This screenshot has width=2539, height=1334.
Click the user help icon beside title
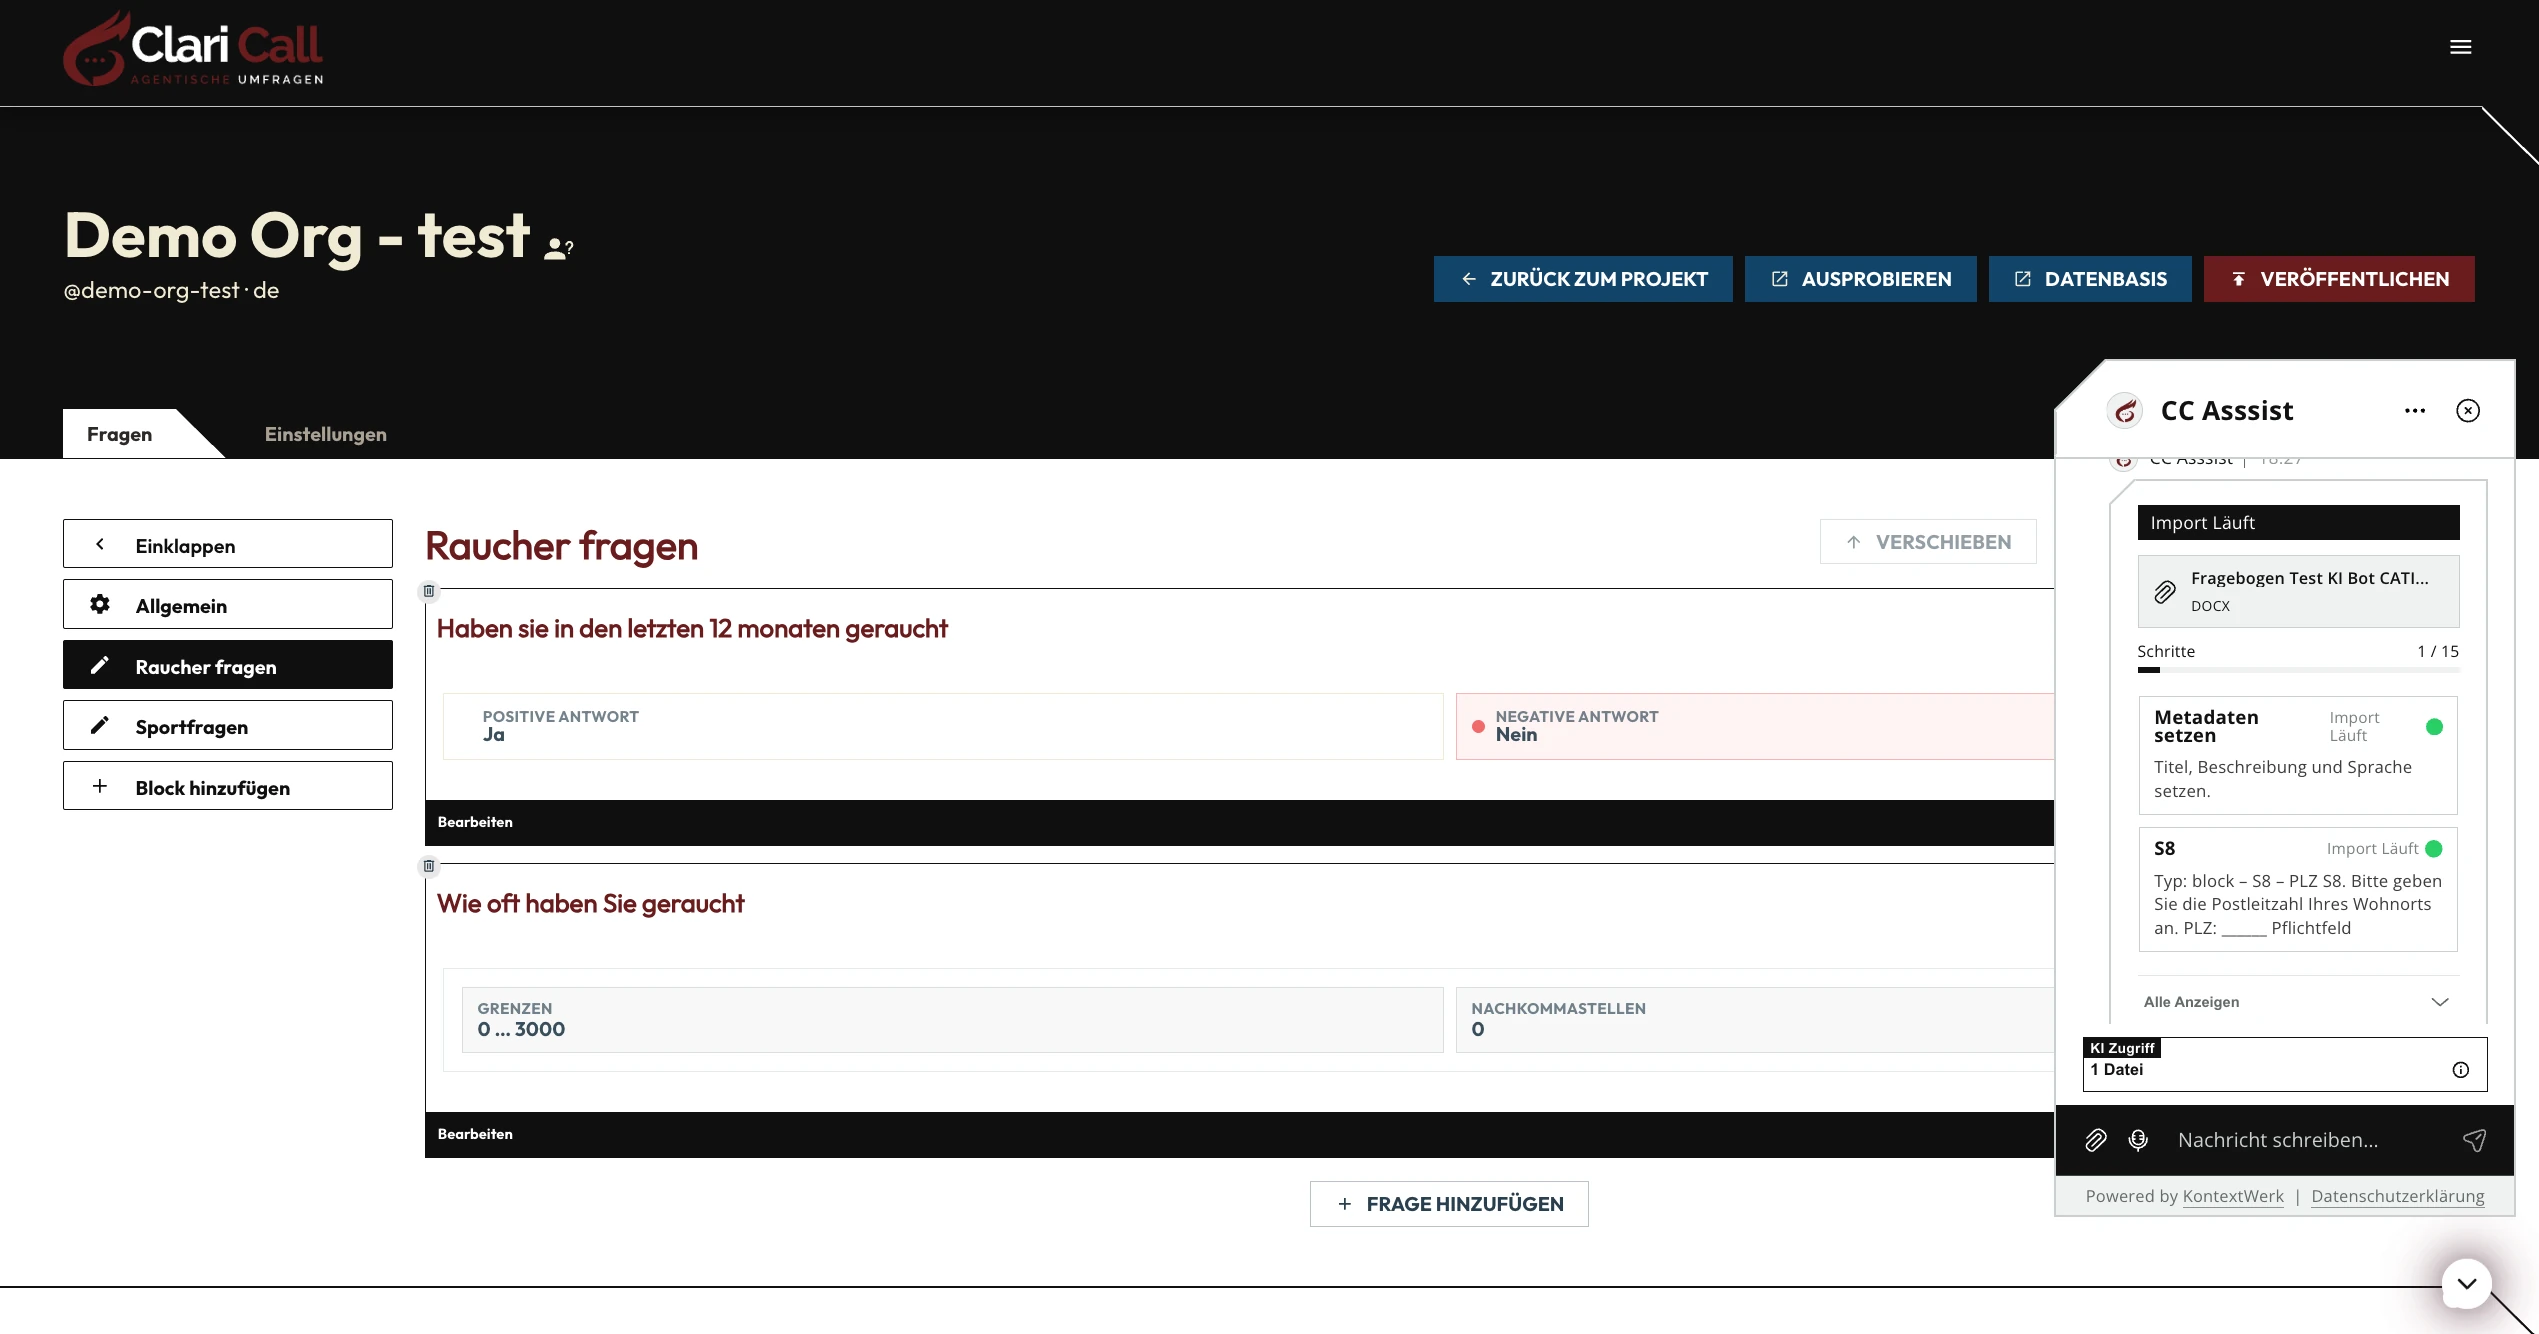pos(558,248)
